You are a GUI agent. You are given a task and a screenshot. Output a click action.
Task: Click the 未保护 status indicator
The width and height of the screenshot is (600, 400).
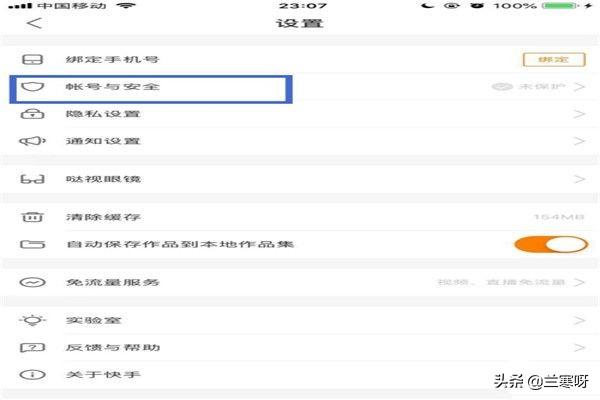528,87
